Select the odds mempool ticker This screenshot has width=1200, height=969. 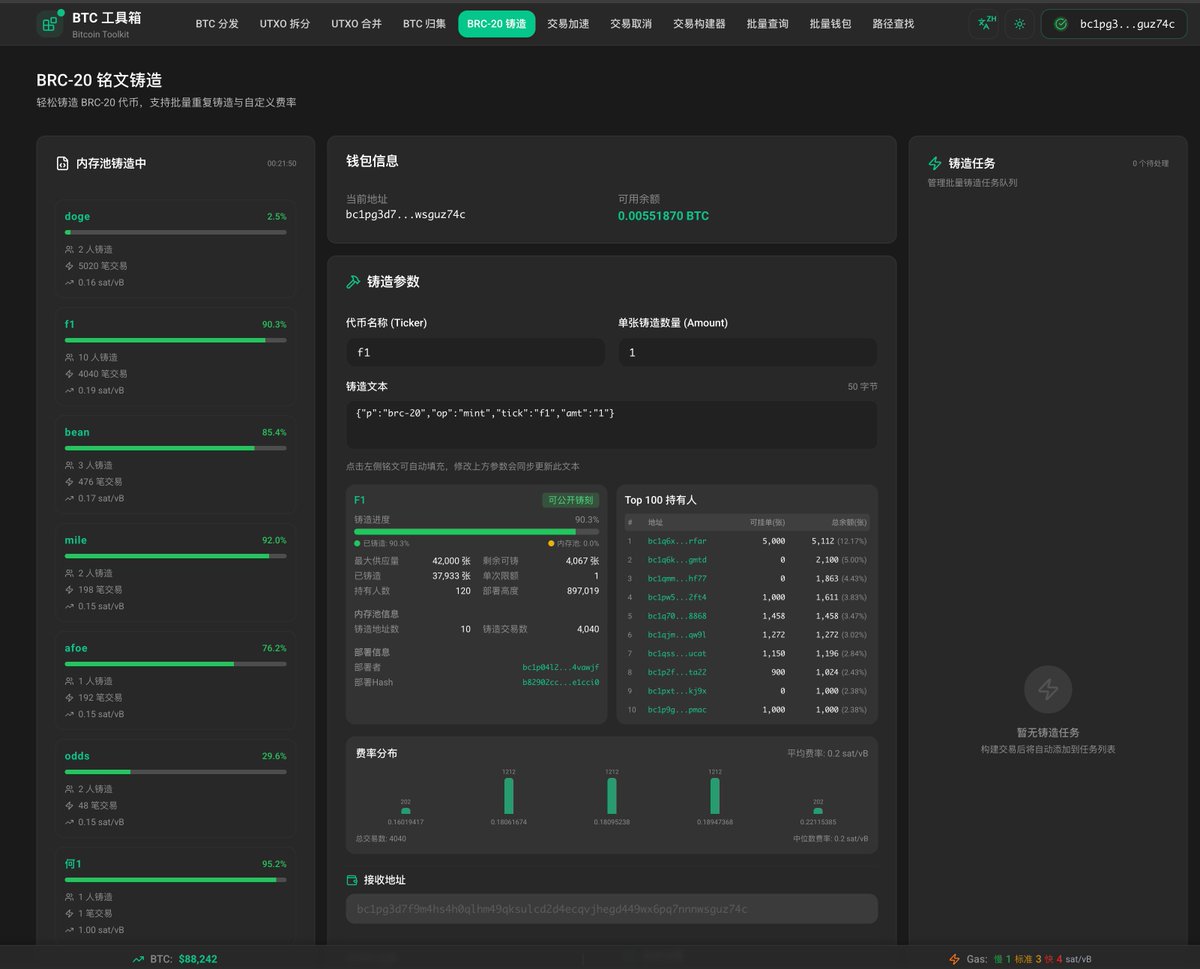point(77,756)
